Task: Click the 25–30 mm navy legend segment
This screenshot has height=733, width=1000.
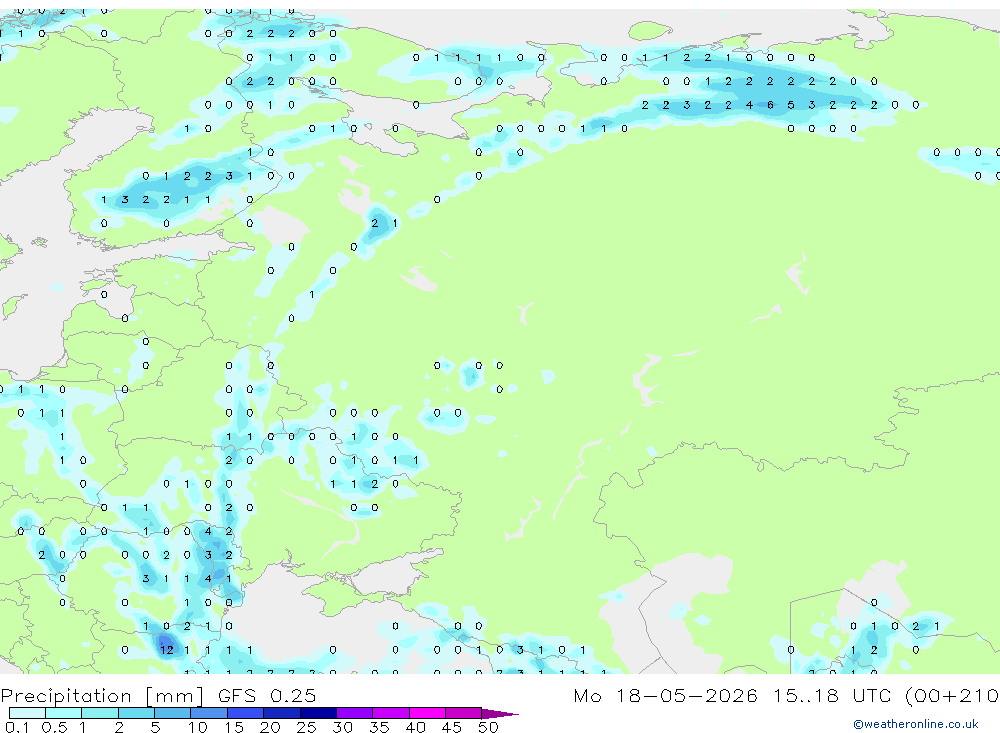Action: click(318, 713)
